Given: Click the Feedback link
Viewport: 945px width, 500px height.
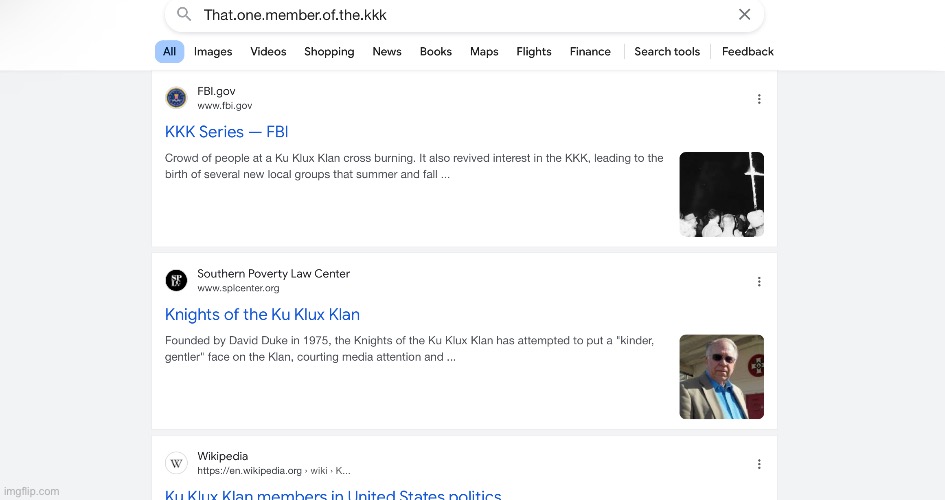Looking at the screenshot, I should coord(747,52).
